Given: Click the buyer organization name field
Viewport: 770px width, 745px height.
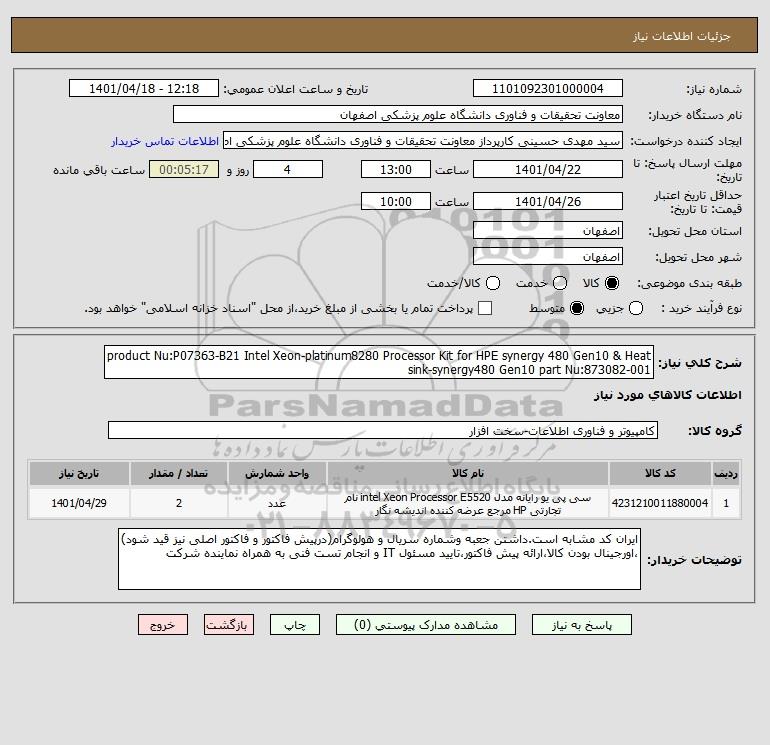Looking at the screenshot, I should (x=398, y=115).
